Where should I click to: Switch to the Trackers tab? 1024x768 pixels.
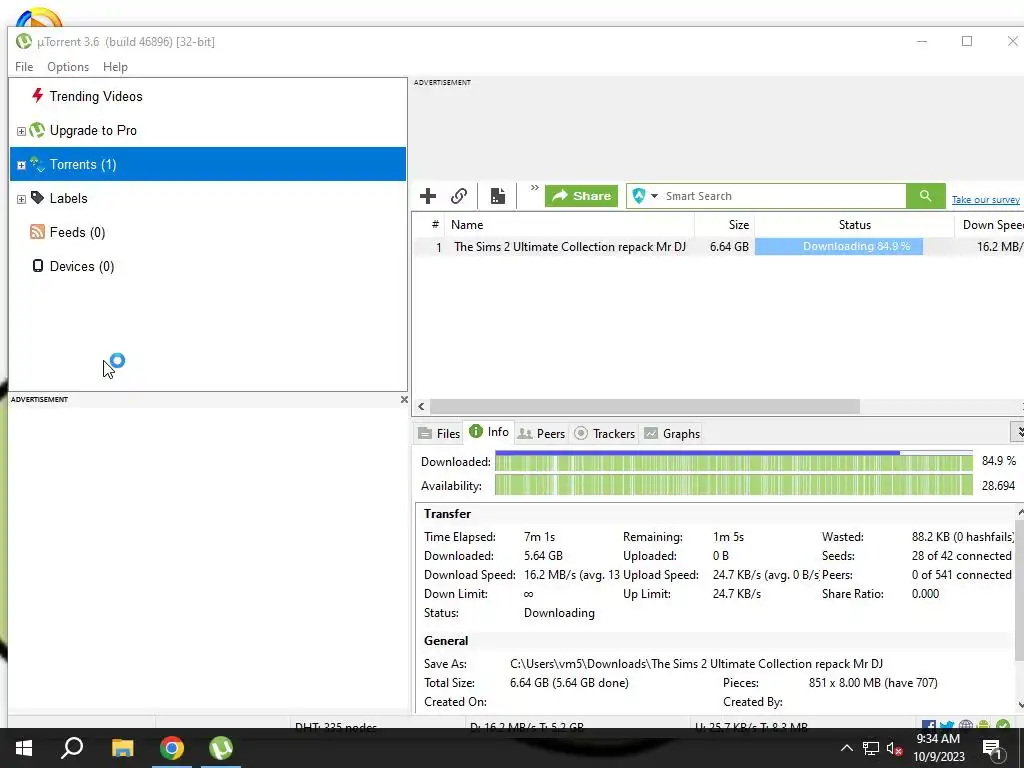click(x=605, y=434)
